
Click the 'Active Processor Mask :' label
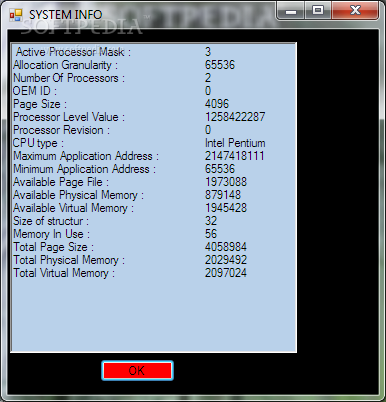[73, 52]
